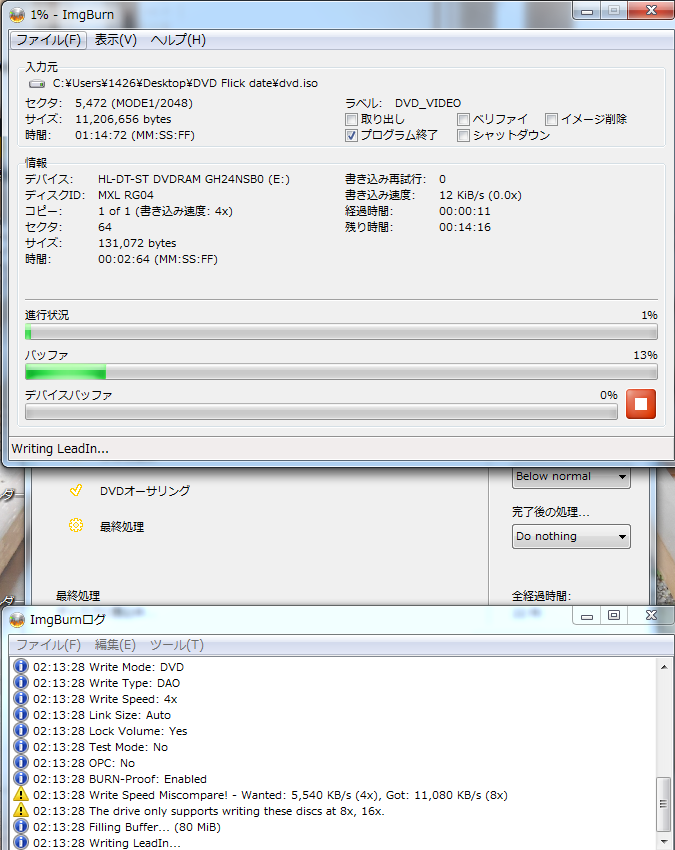This screenshot has height=850, width=675.
Task: Click the デバイスバッファ progress bar
Action: coord(321,412)
